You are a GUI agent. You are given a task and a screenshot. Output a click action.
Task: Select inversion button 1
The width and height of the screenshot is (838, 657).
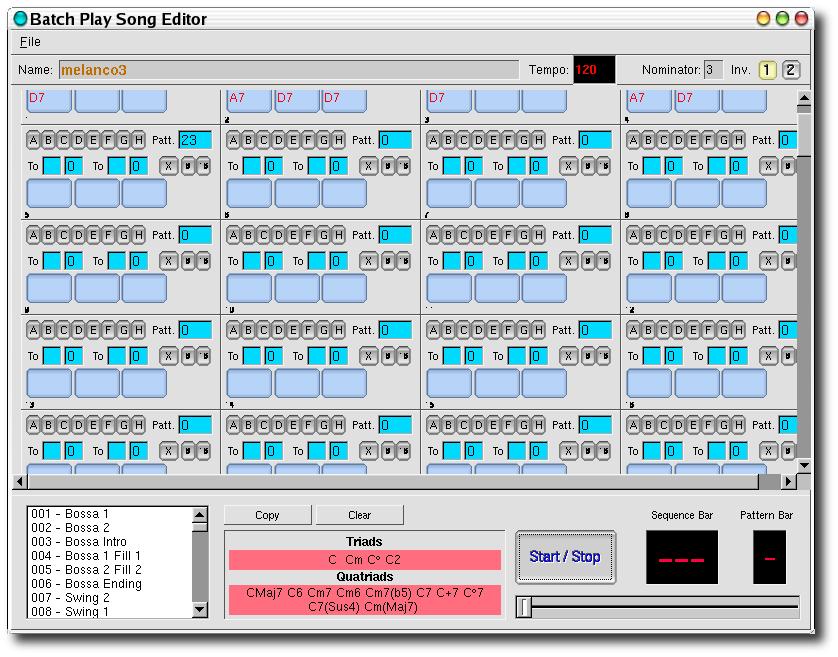point(767,70)
